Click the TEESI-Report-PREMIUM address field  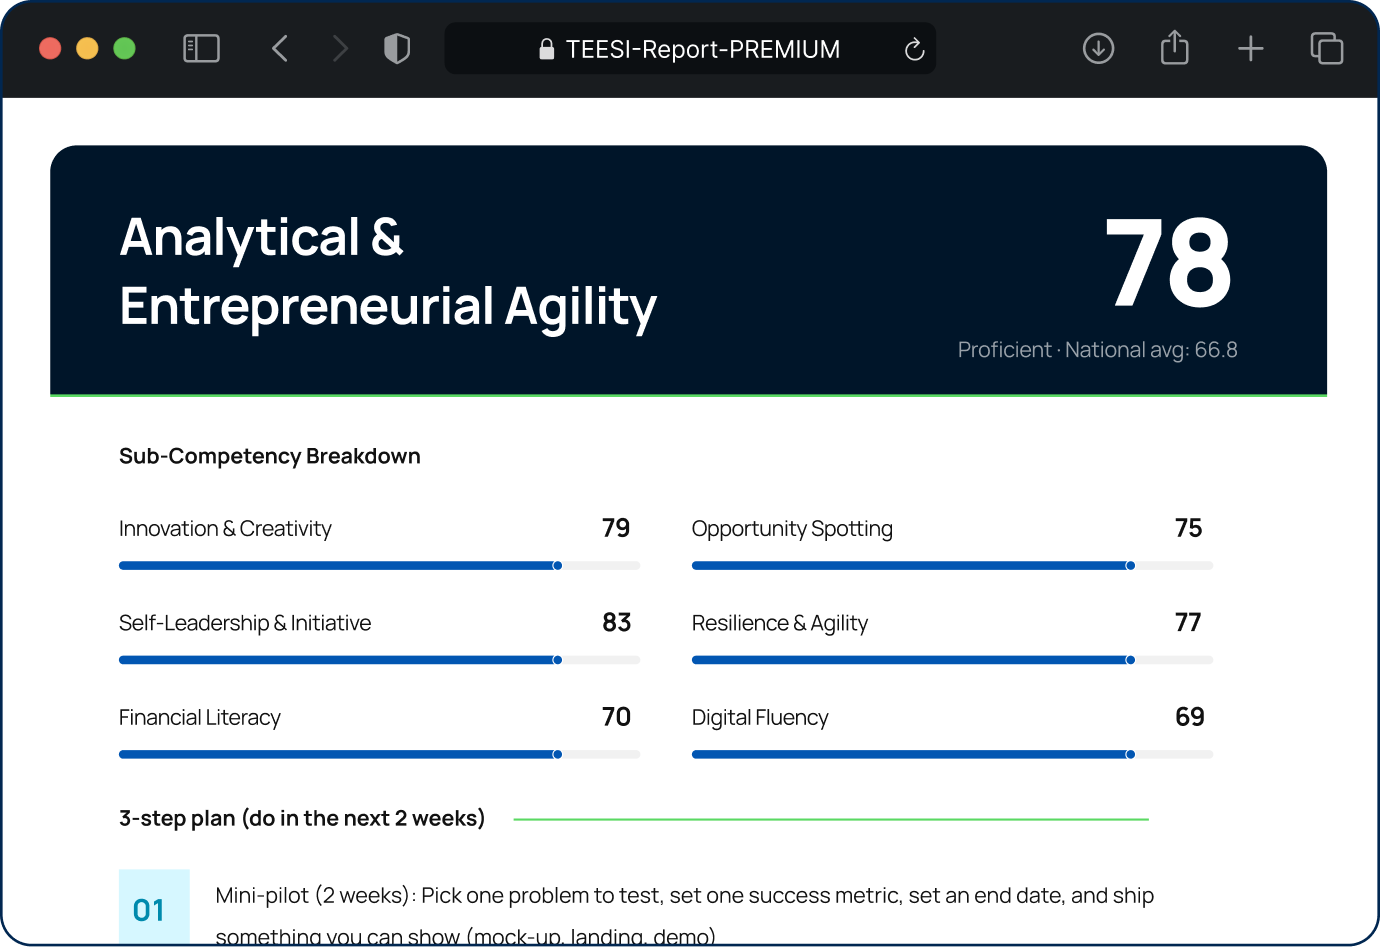coord(690,49)
